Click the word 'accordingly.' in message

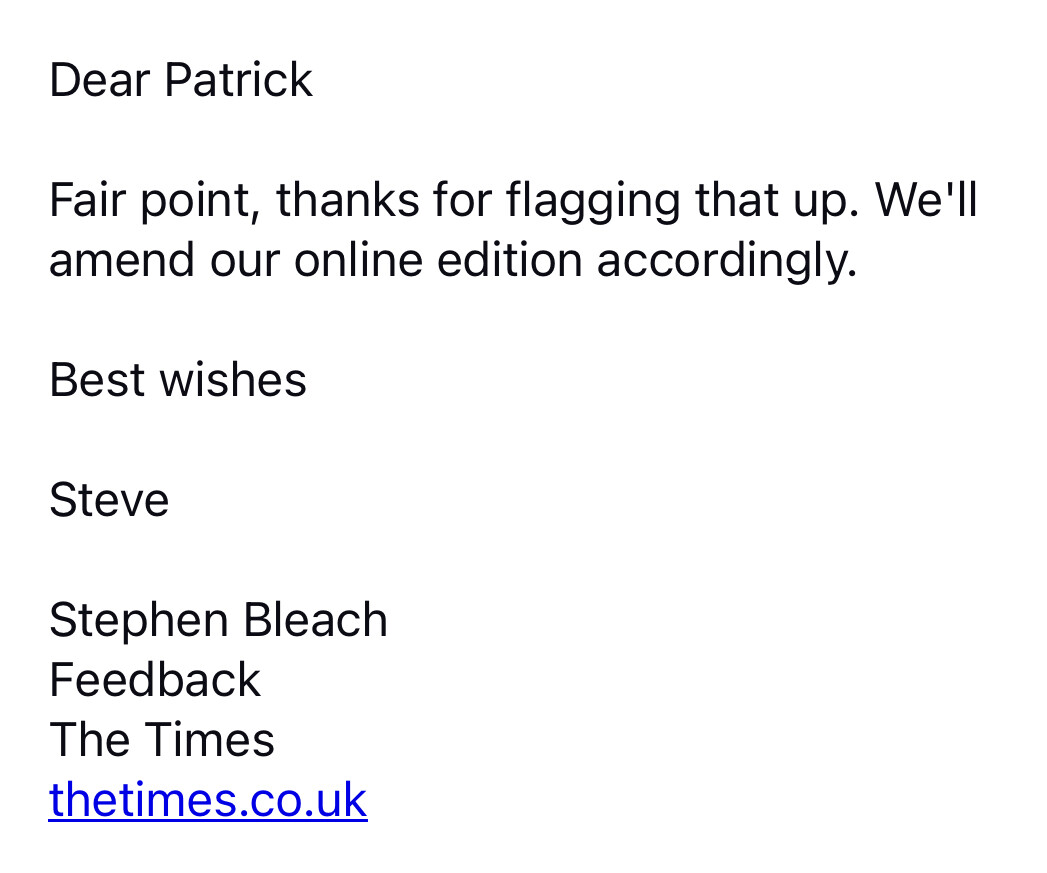[727, 263]
